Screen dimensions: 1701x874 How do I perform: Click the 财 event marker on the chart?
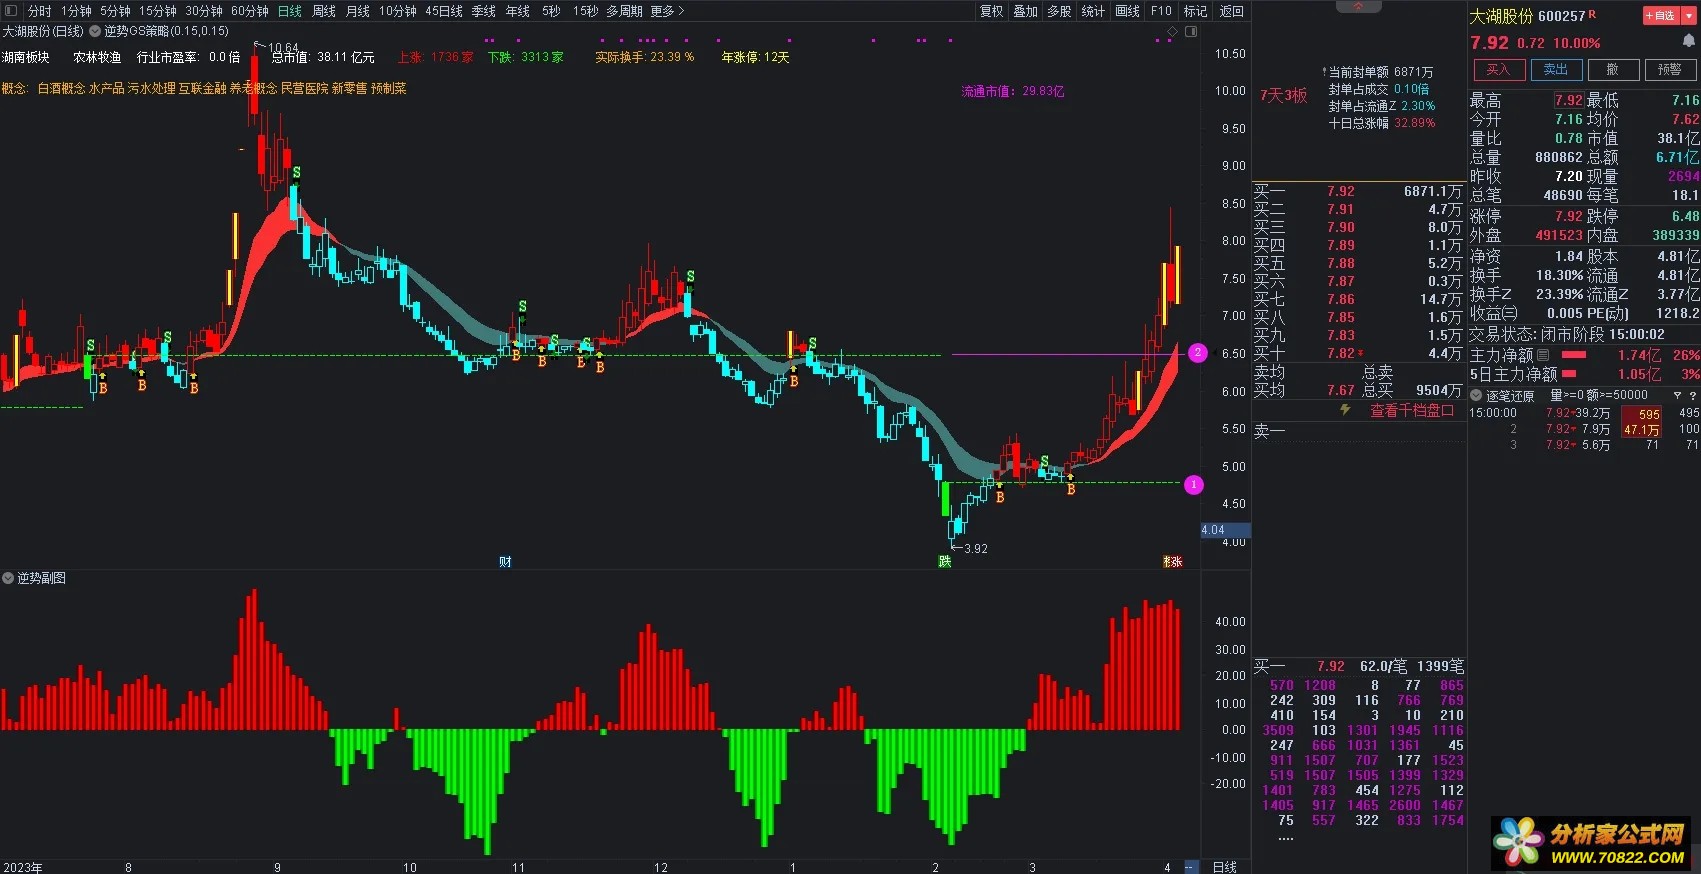pyautogui.click(x=505, y=562)
